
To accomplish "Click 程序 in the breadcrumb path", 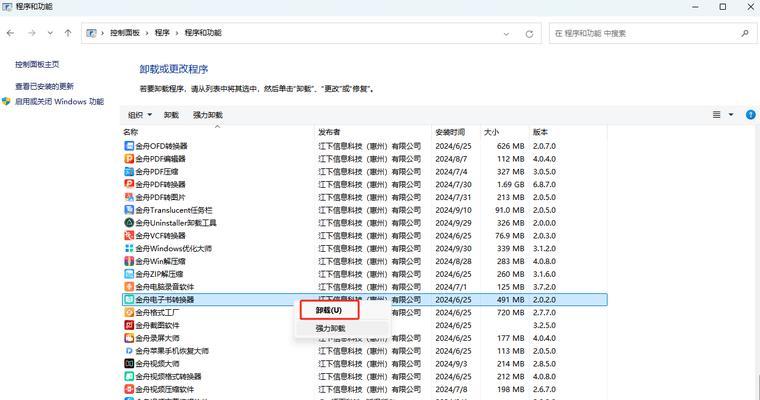I will [x=162, y=32].
